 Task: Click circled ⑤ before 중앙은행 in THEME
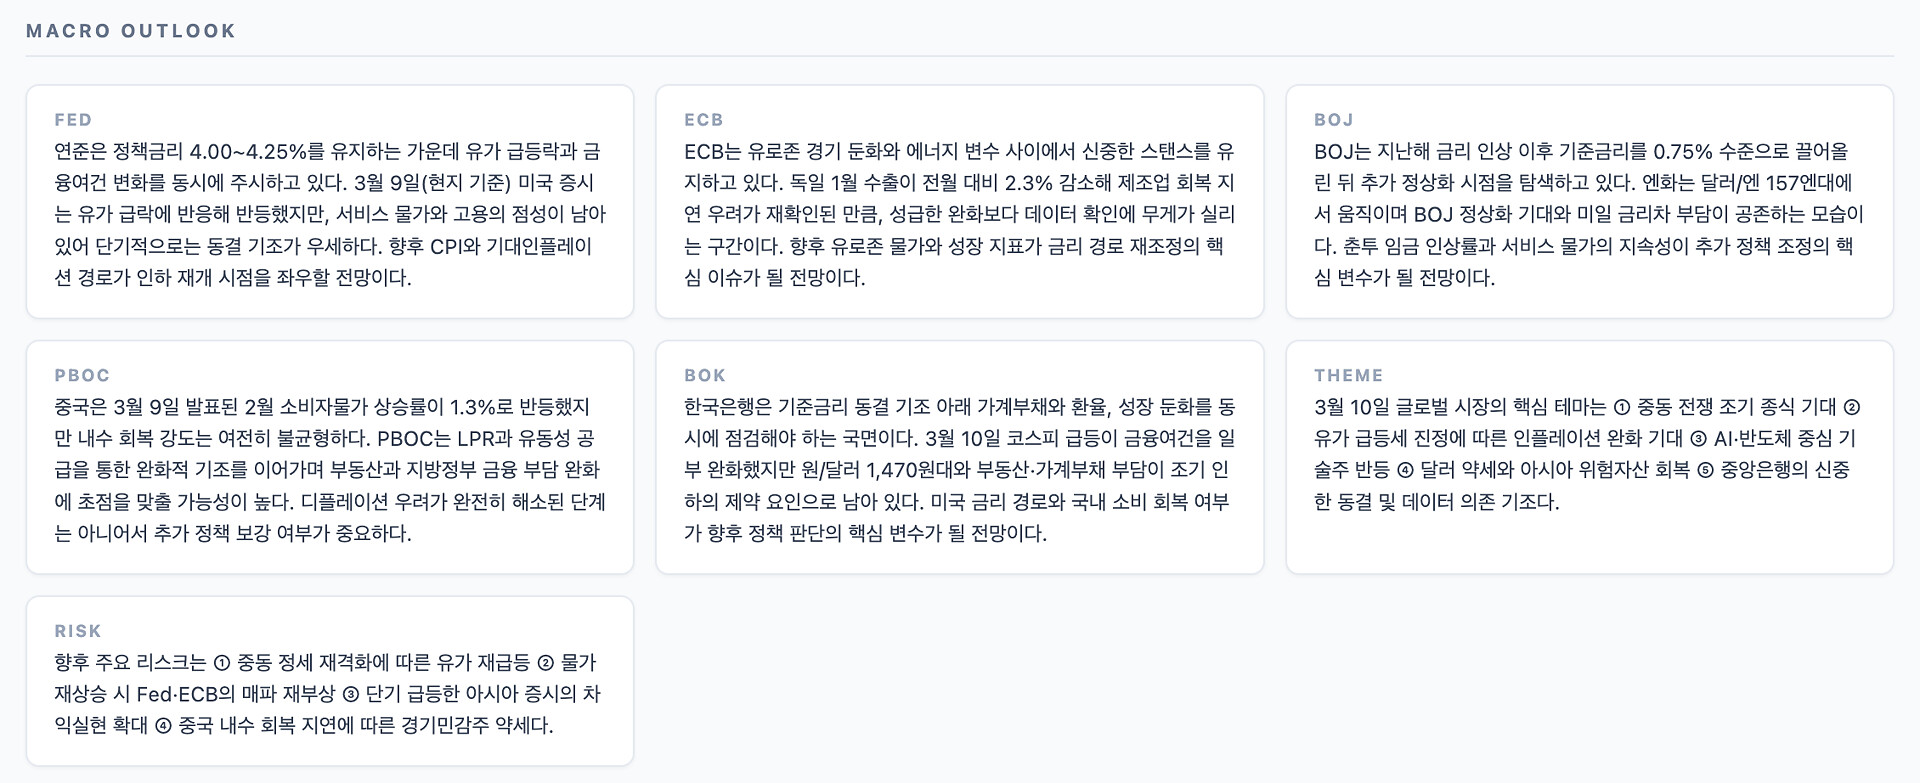tap(1705, 470)
